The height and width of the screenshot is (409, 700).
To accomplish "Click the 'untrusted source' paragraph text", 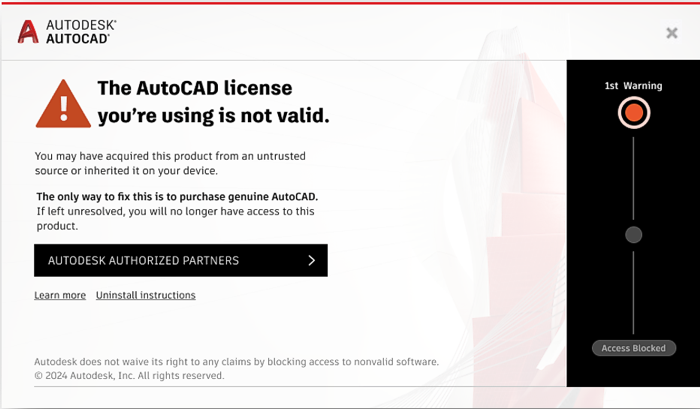I will tap(170, 163).
